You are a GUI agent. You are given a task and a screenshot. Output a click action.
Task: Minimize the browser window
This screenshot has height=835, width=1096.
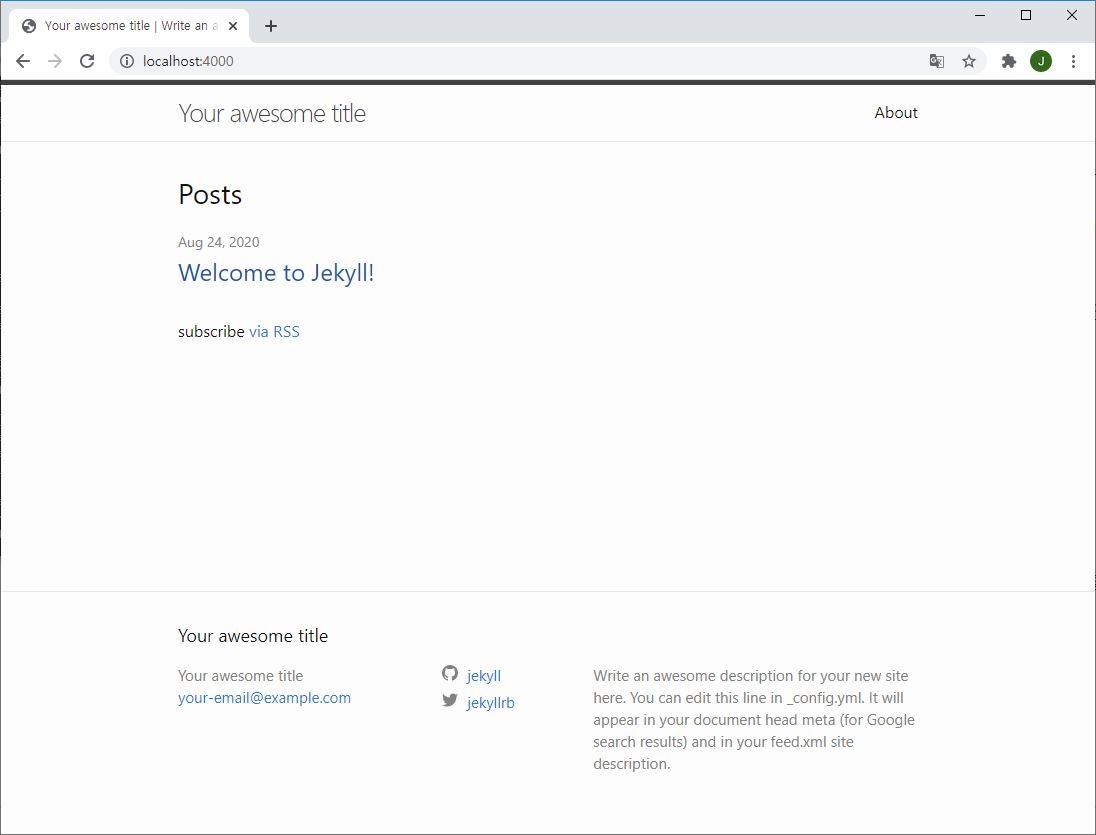980,15
